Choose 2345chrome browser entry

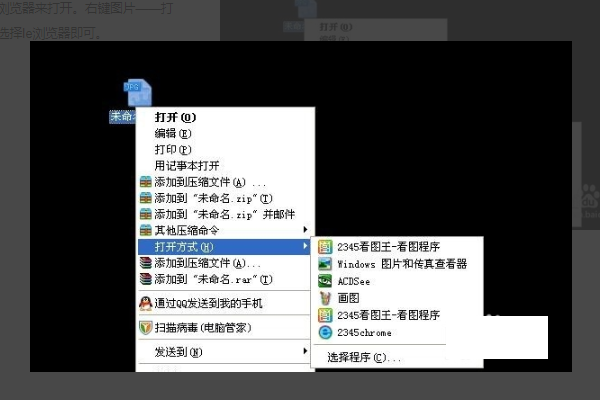pos(364,332)
